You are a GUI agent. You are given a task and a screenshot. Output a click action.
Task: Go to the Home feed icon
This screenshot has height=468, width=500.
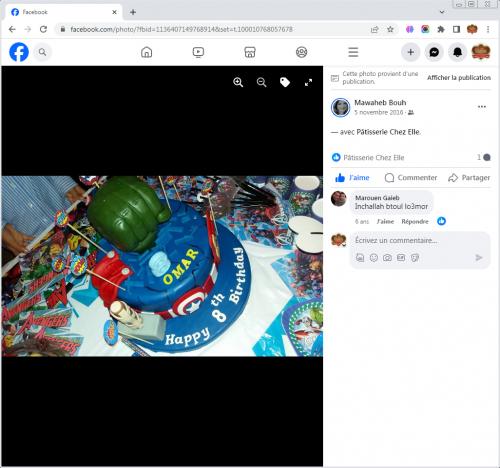click(147, 52)
